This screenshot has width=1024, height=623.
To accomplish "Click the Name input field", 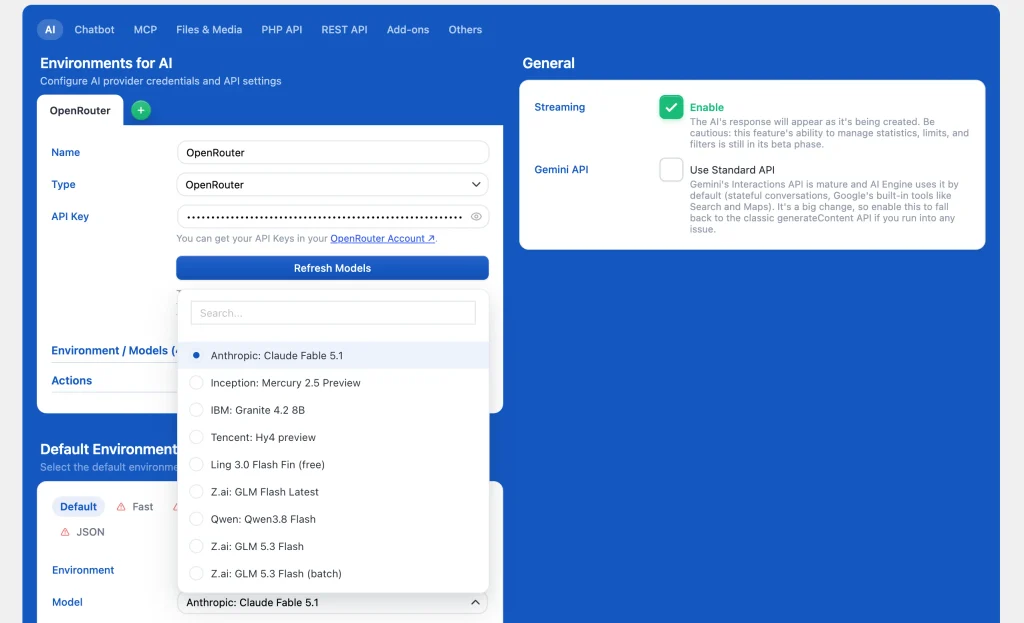I will (x=332, y=153).
